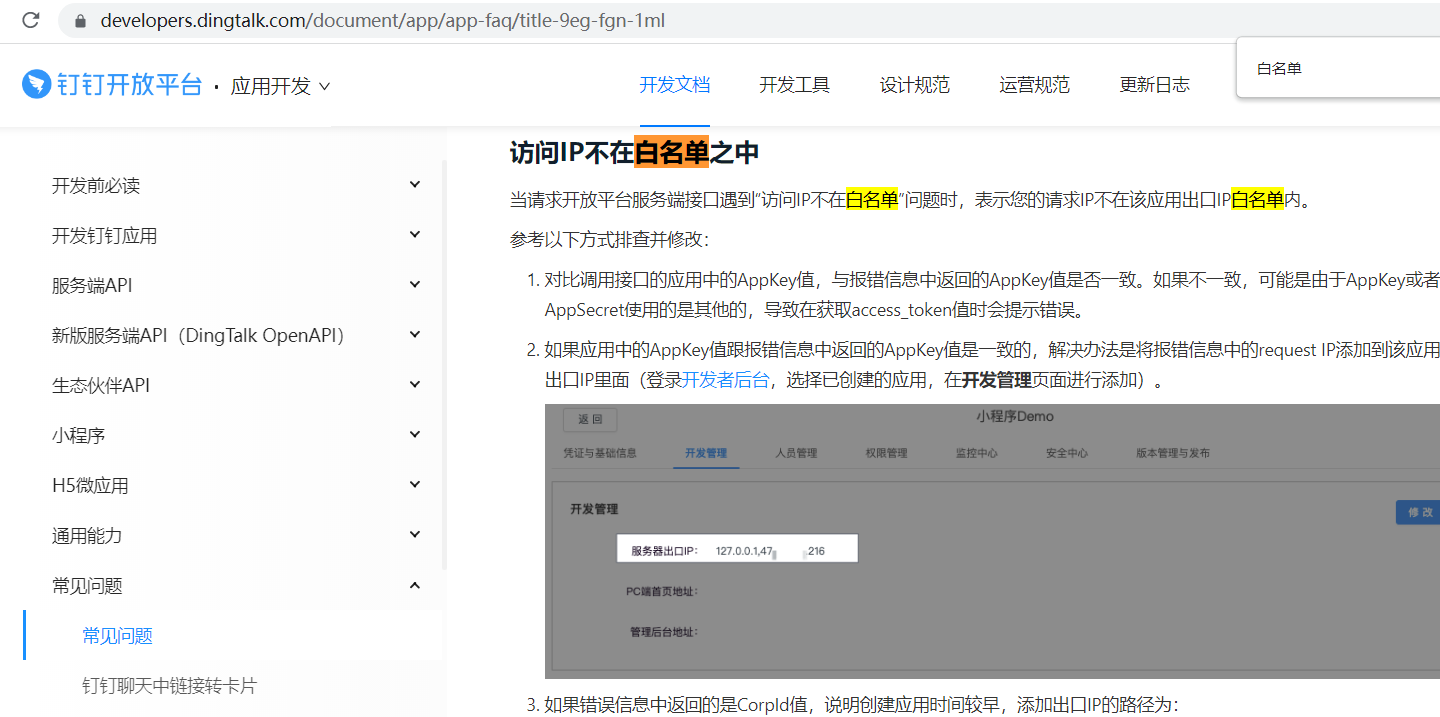Open 生态伙伴API sidebar item

coord(101,385)
